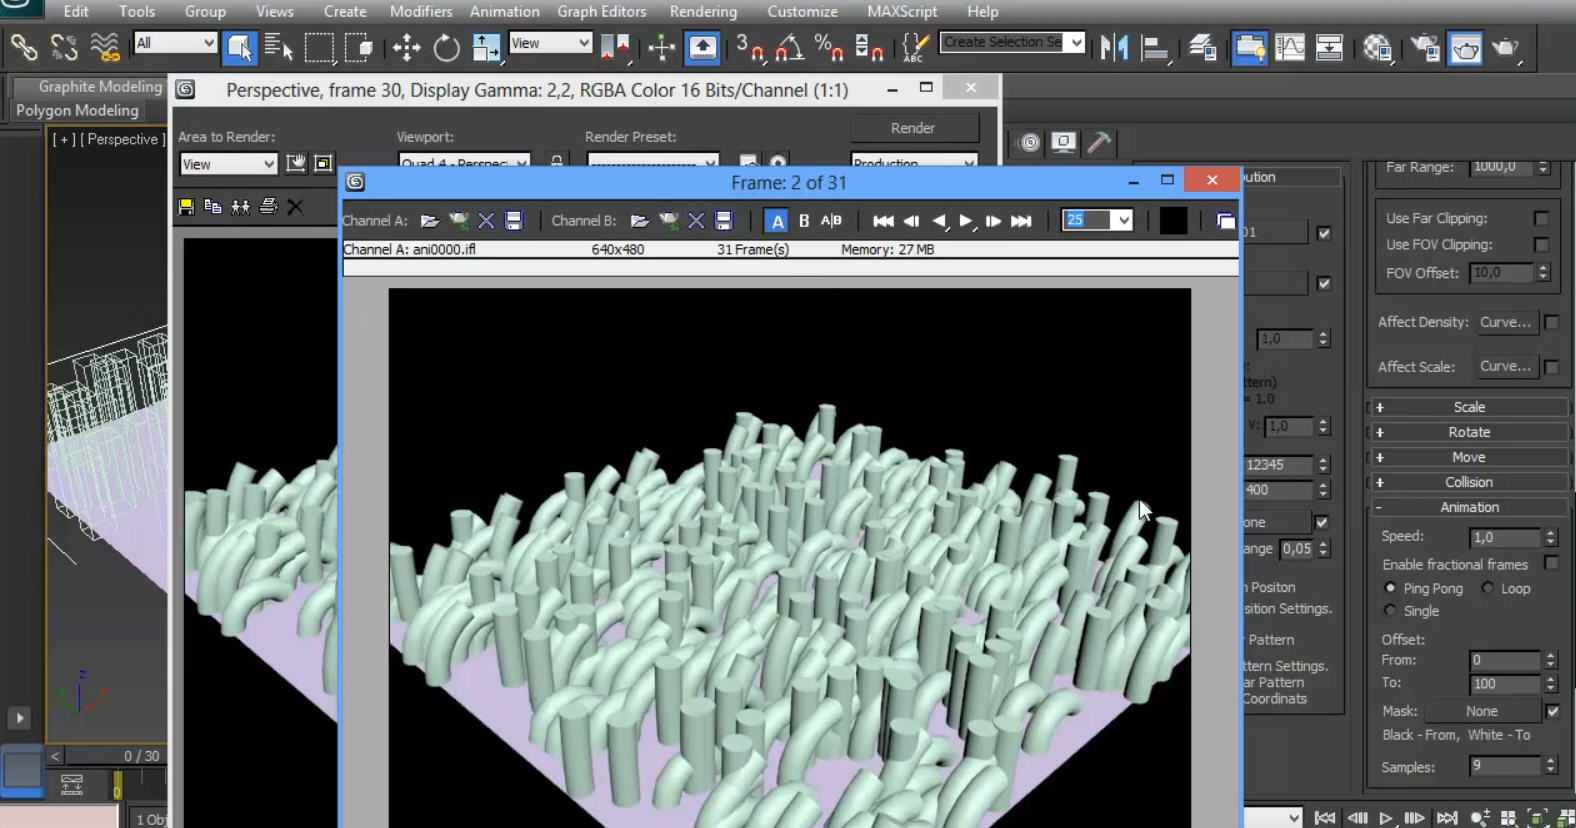
Task: Click the Align tool icon
Action: pos(1155,47)
